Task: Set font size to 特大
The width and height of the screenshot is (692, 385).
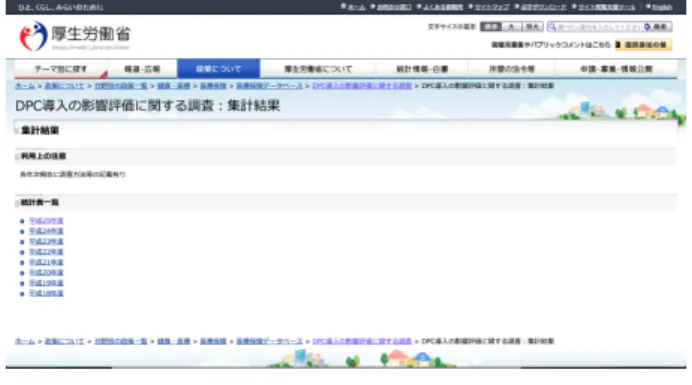Action: tap(532, 27)
